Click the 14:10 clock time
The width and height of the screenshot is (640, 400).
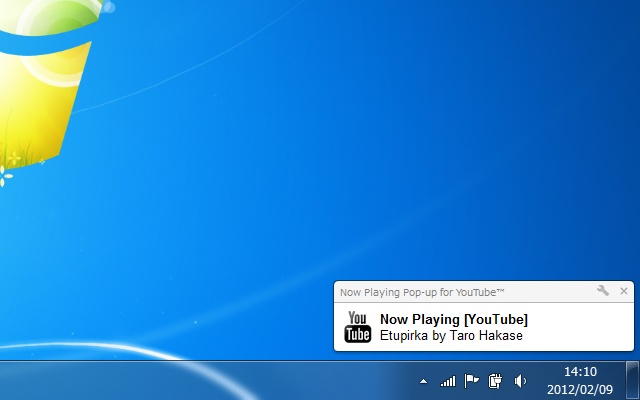pyautogui.click(x=580, y=372)
